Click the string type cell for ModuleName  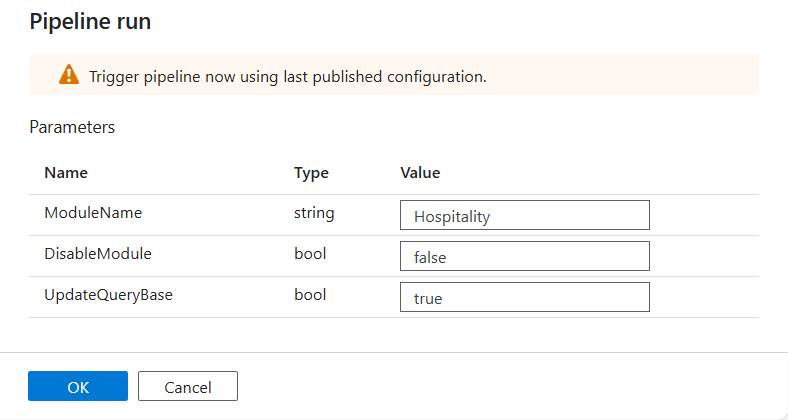(314, 213)
